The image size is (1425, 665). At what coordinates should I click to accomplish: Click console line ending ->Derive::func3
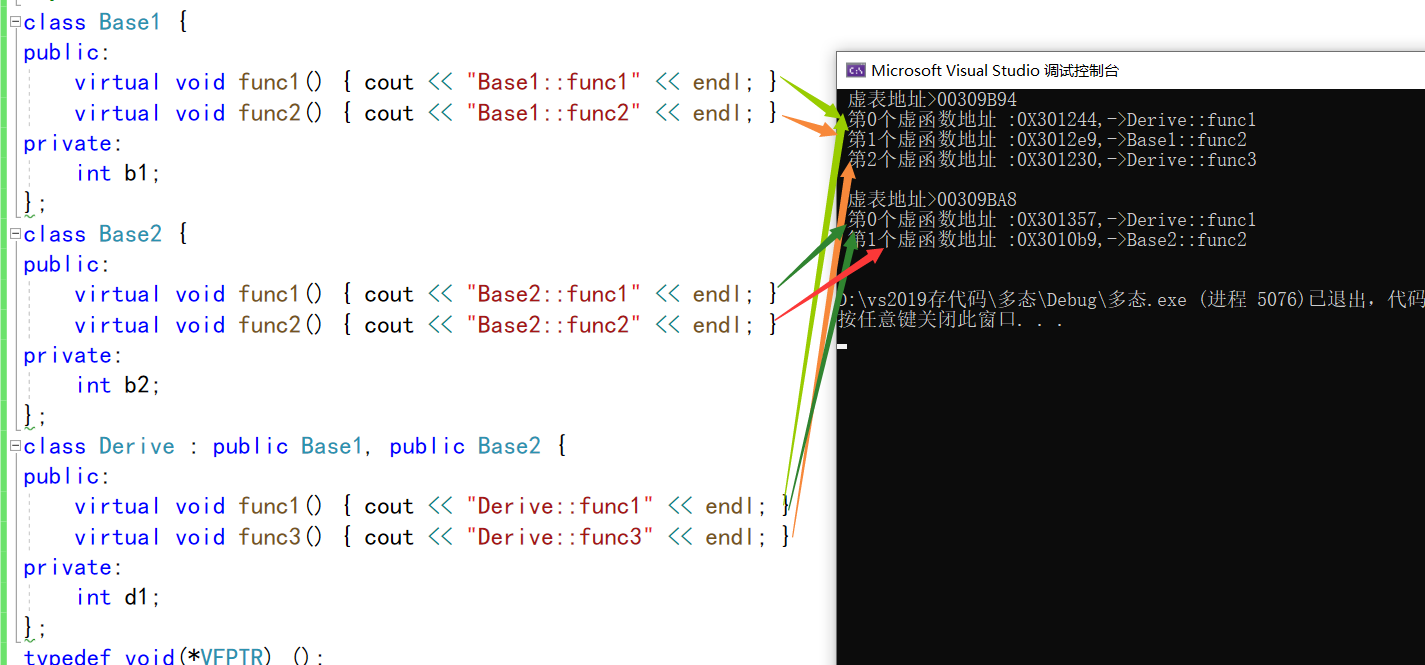pos(1052,160)
